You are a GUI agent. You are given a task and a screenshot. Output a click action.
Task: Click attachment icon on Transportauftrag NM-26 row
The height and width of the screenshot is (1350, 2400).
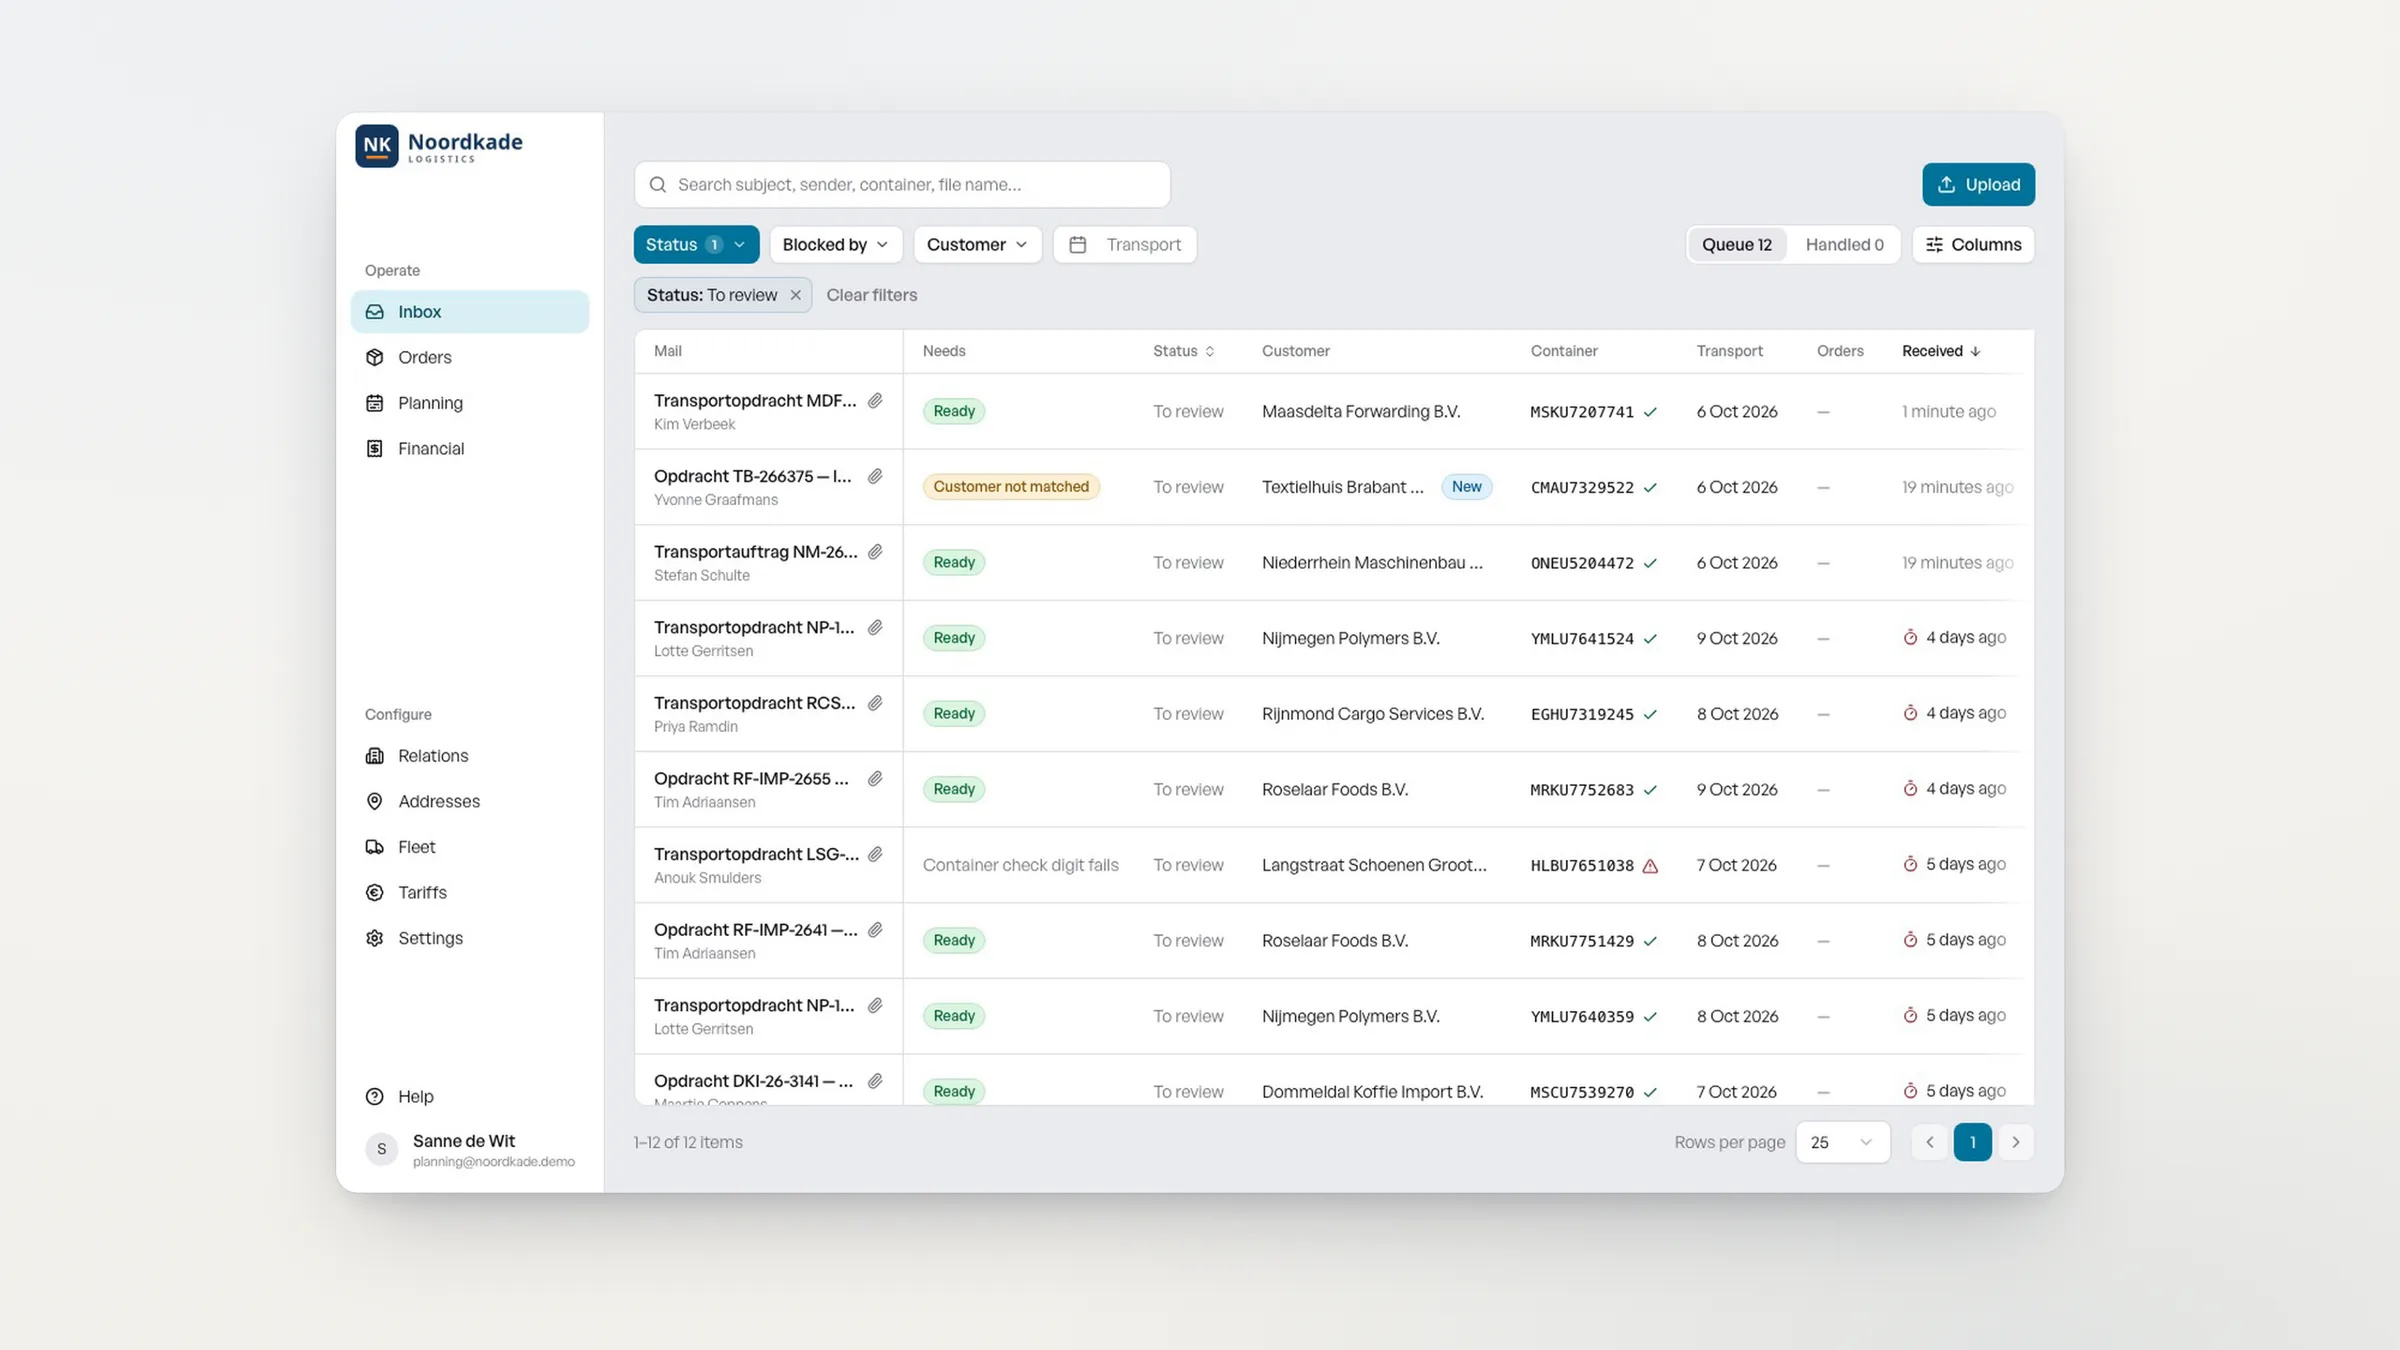[875, 552]
